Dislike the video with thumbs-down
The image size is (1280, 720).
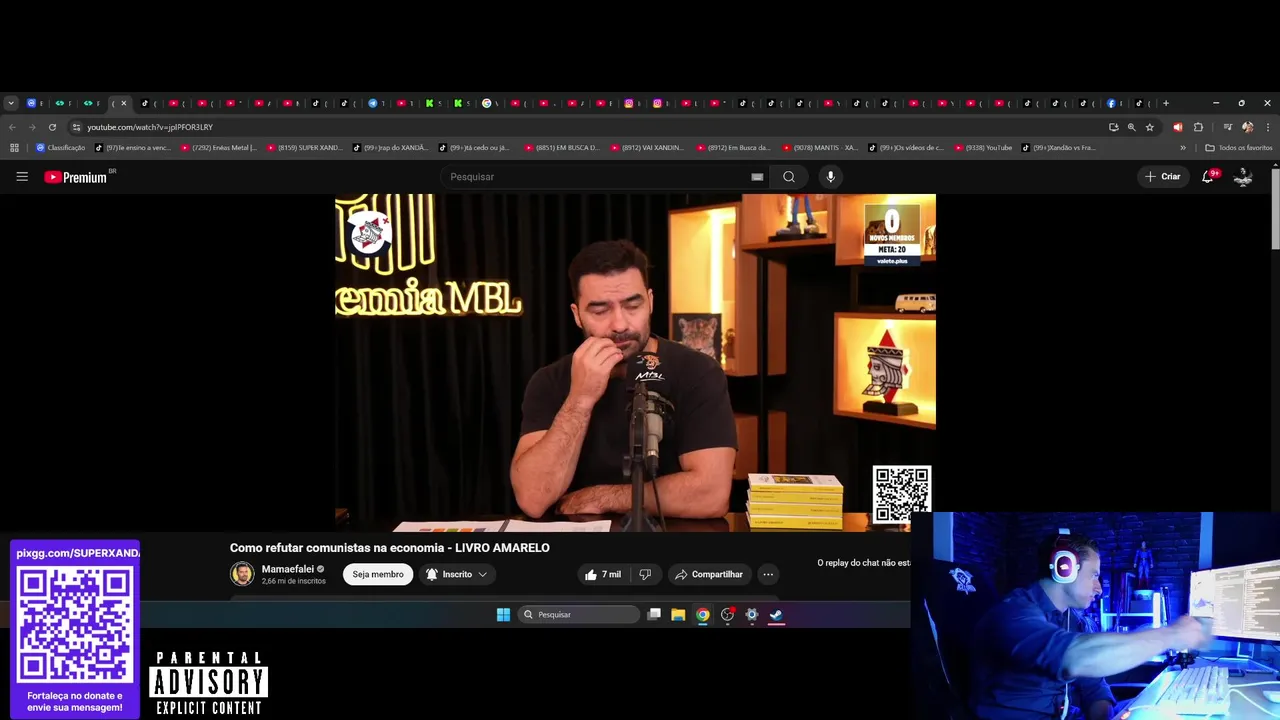(x=645, y=574)
